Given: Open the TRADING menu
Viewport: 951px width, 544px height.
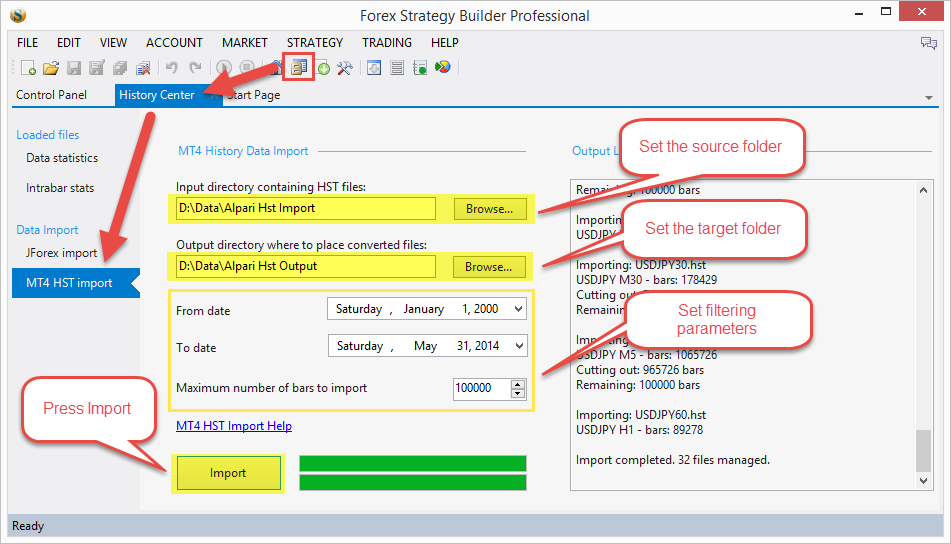Looking at the screenshot, I should [387, 42].
